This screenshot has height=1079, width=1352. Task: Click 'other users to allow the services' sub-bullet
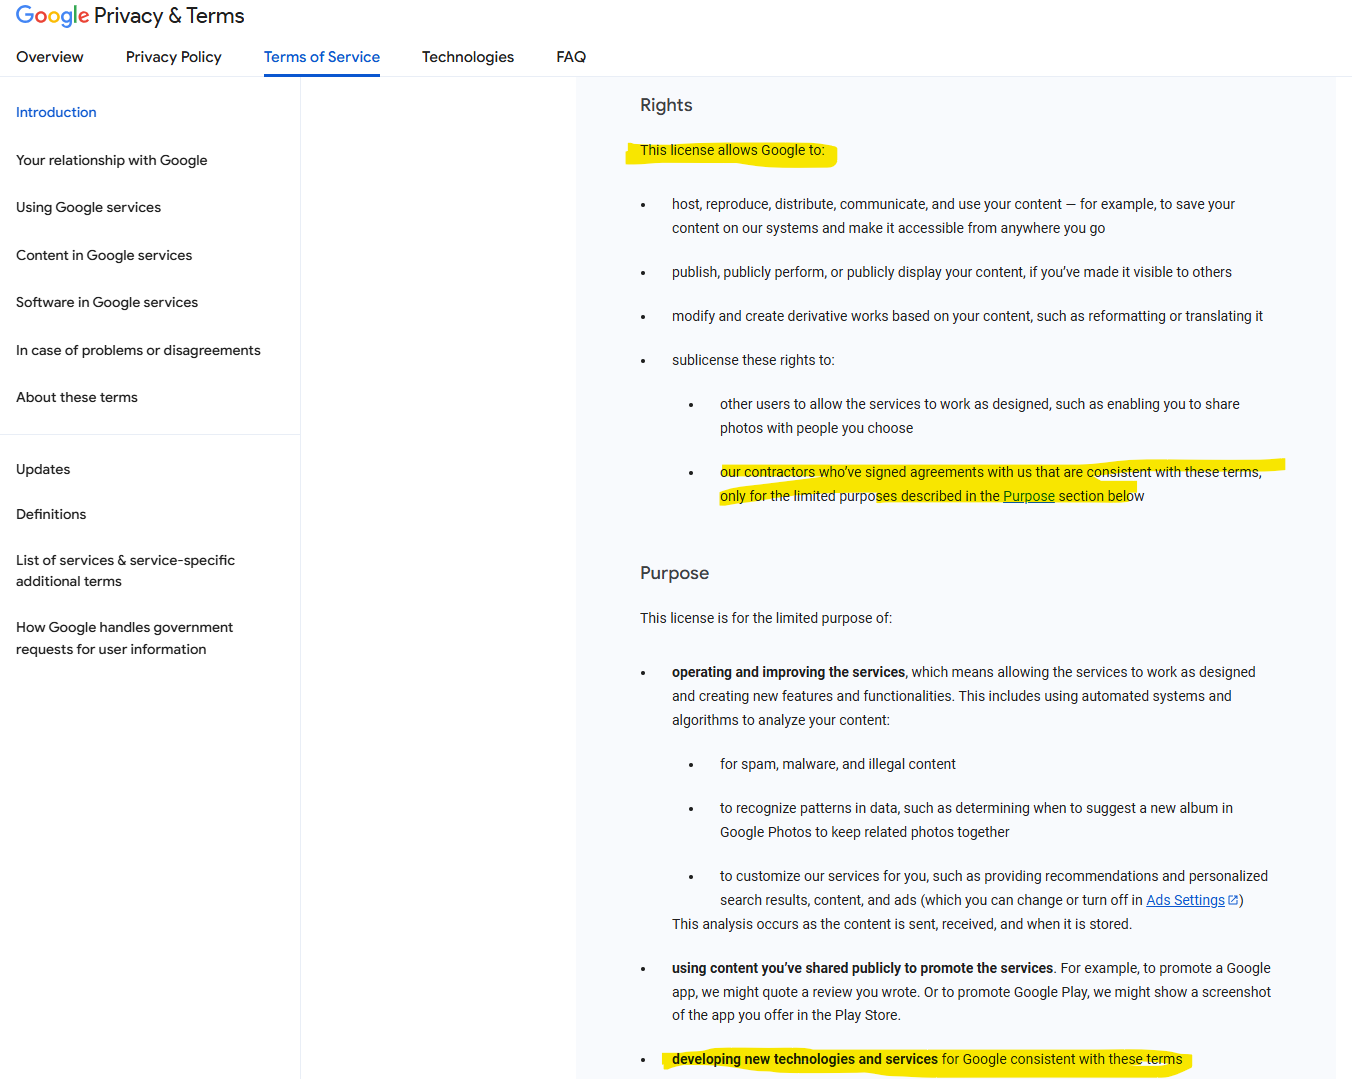(980, 416)
